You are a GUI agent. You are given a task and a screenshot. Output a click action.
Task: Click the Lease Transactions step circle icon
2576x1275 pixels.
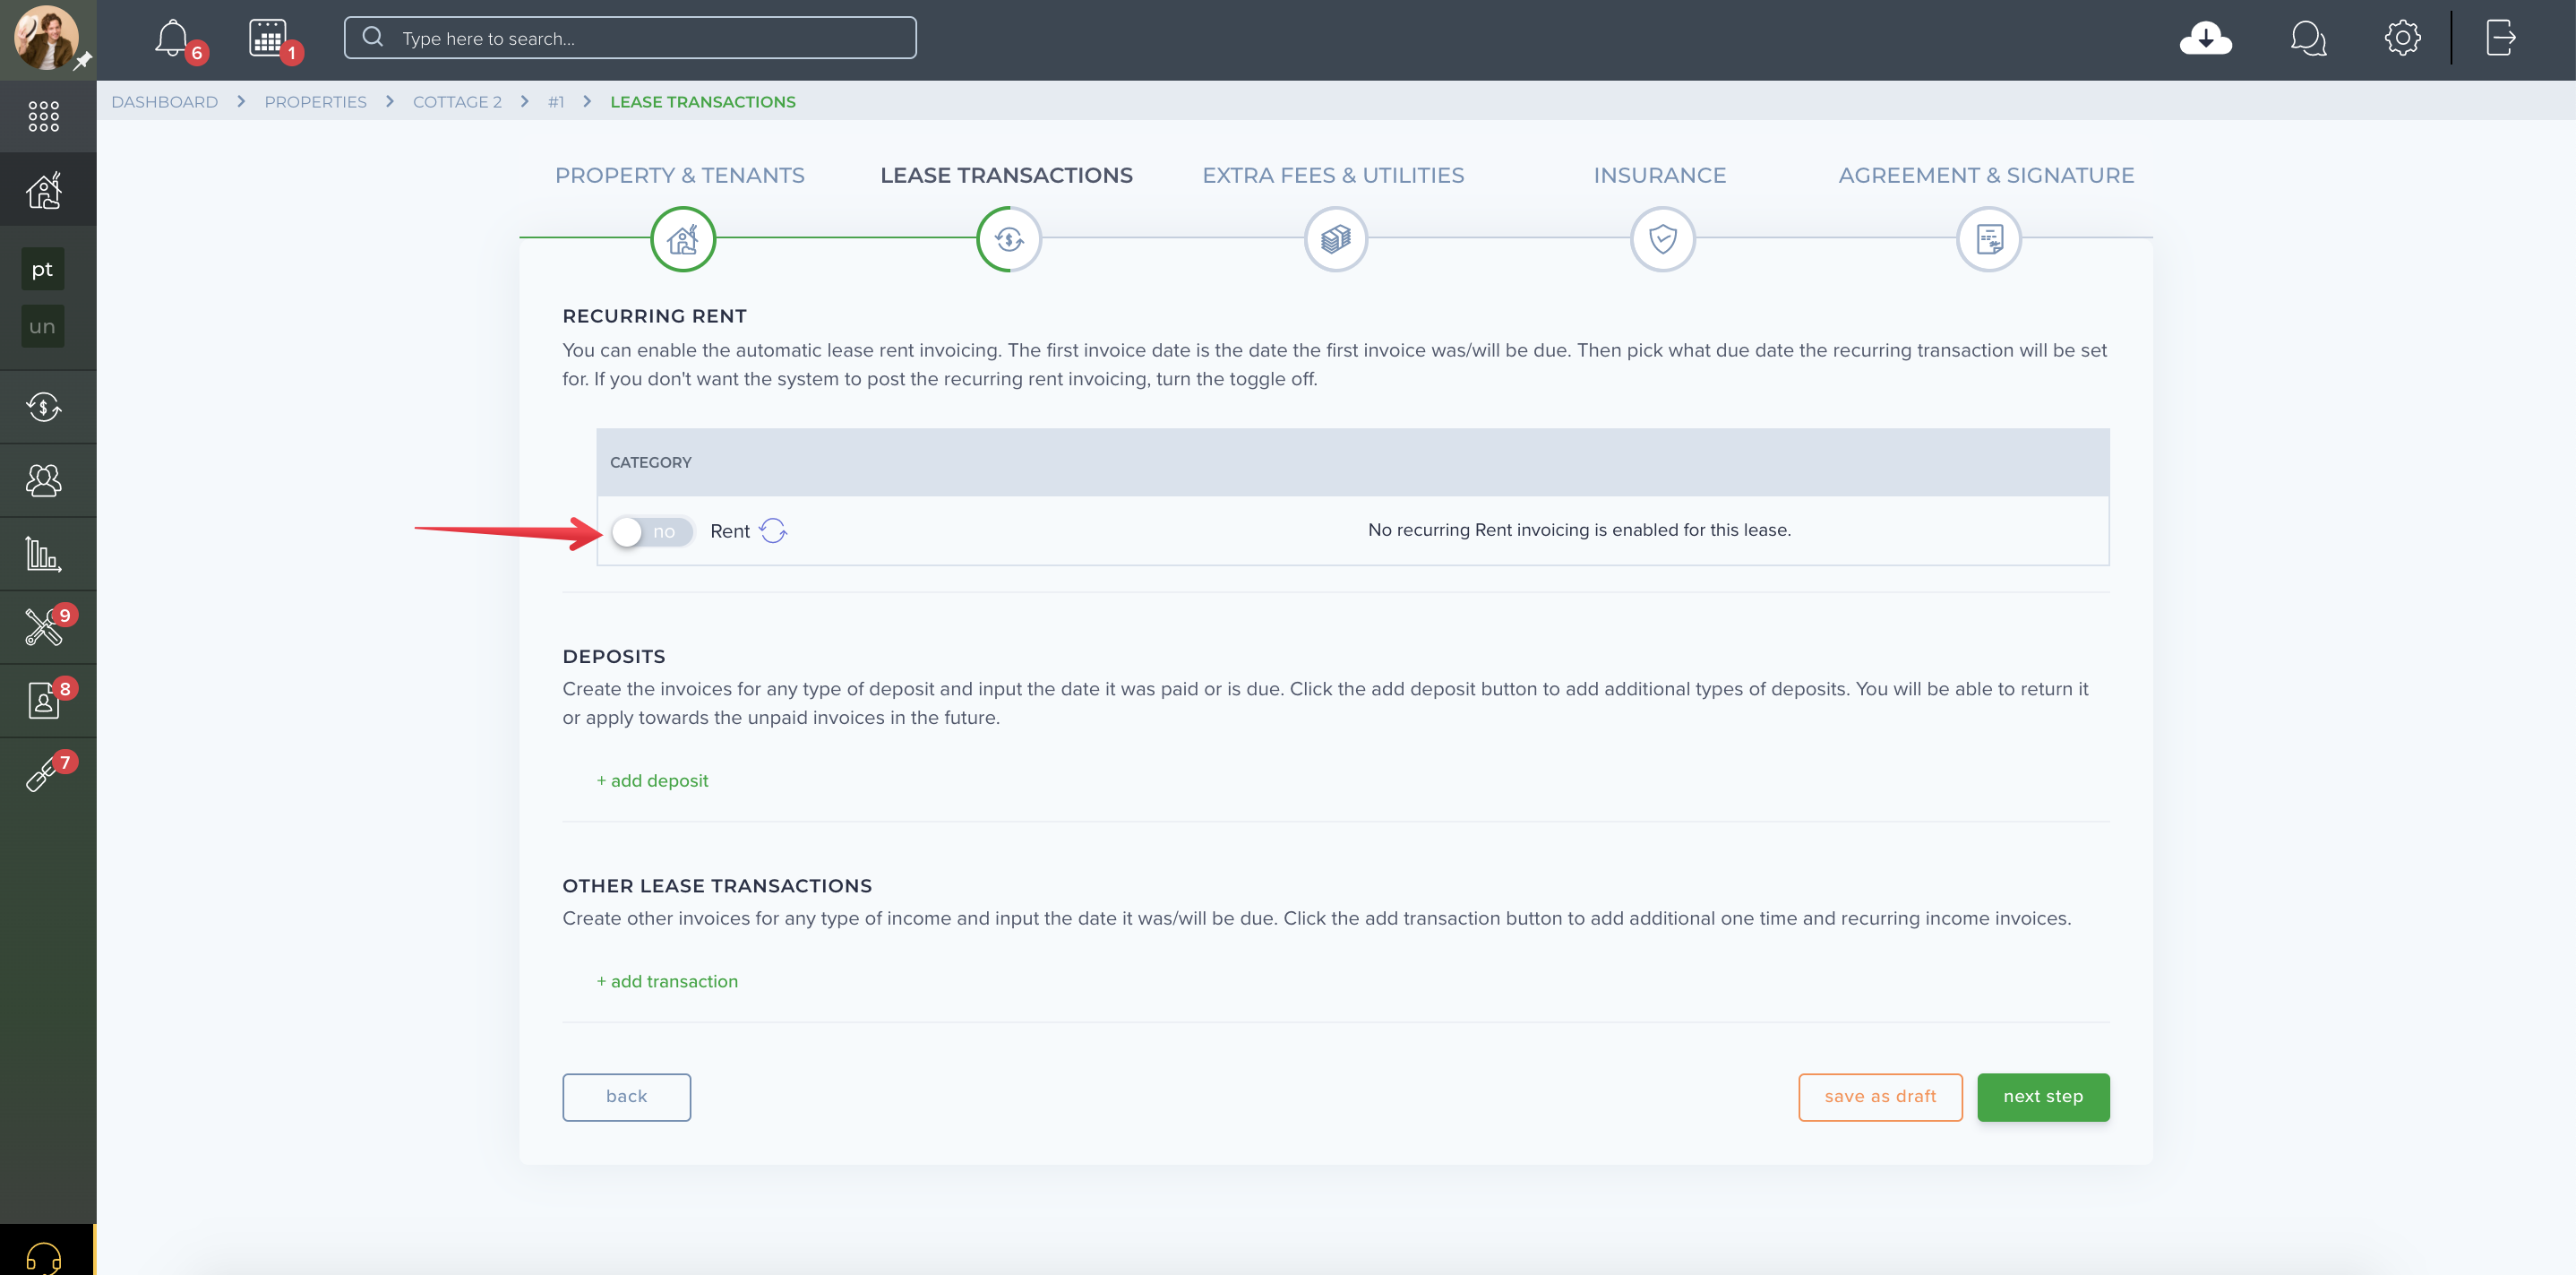[x=1009, y=239]
